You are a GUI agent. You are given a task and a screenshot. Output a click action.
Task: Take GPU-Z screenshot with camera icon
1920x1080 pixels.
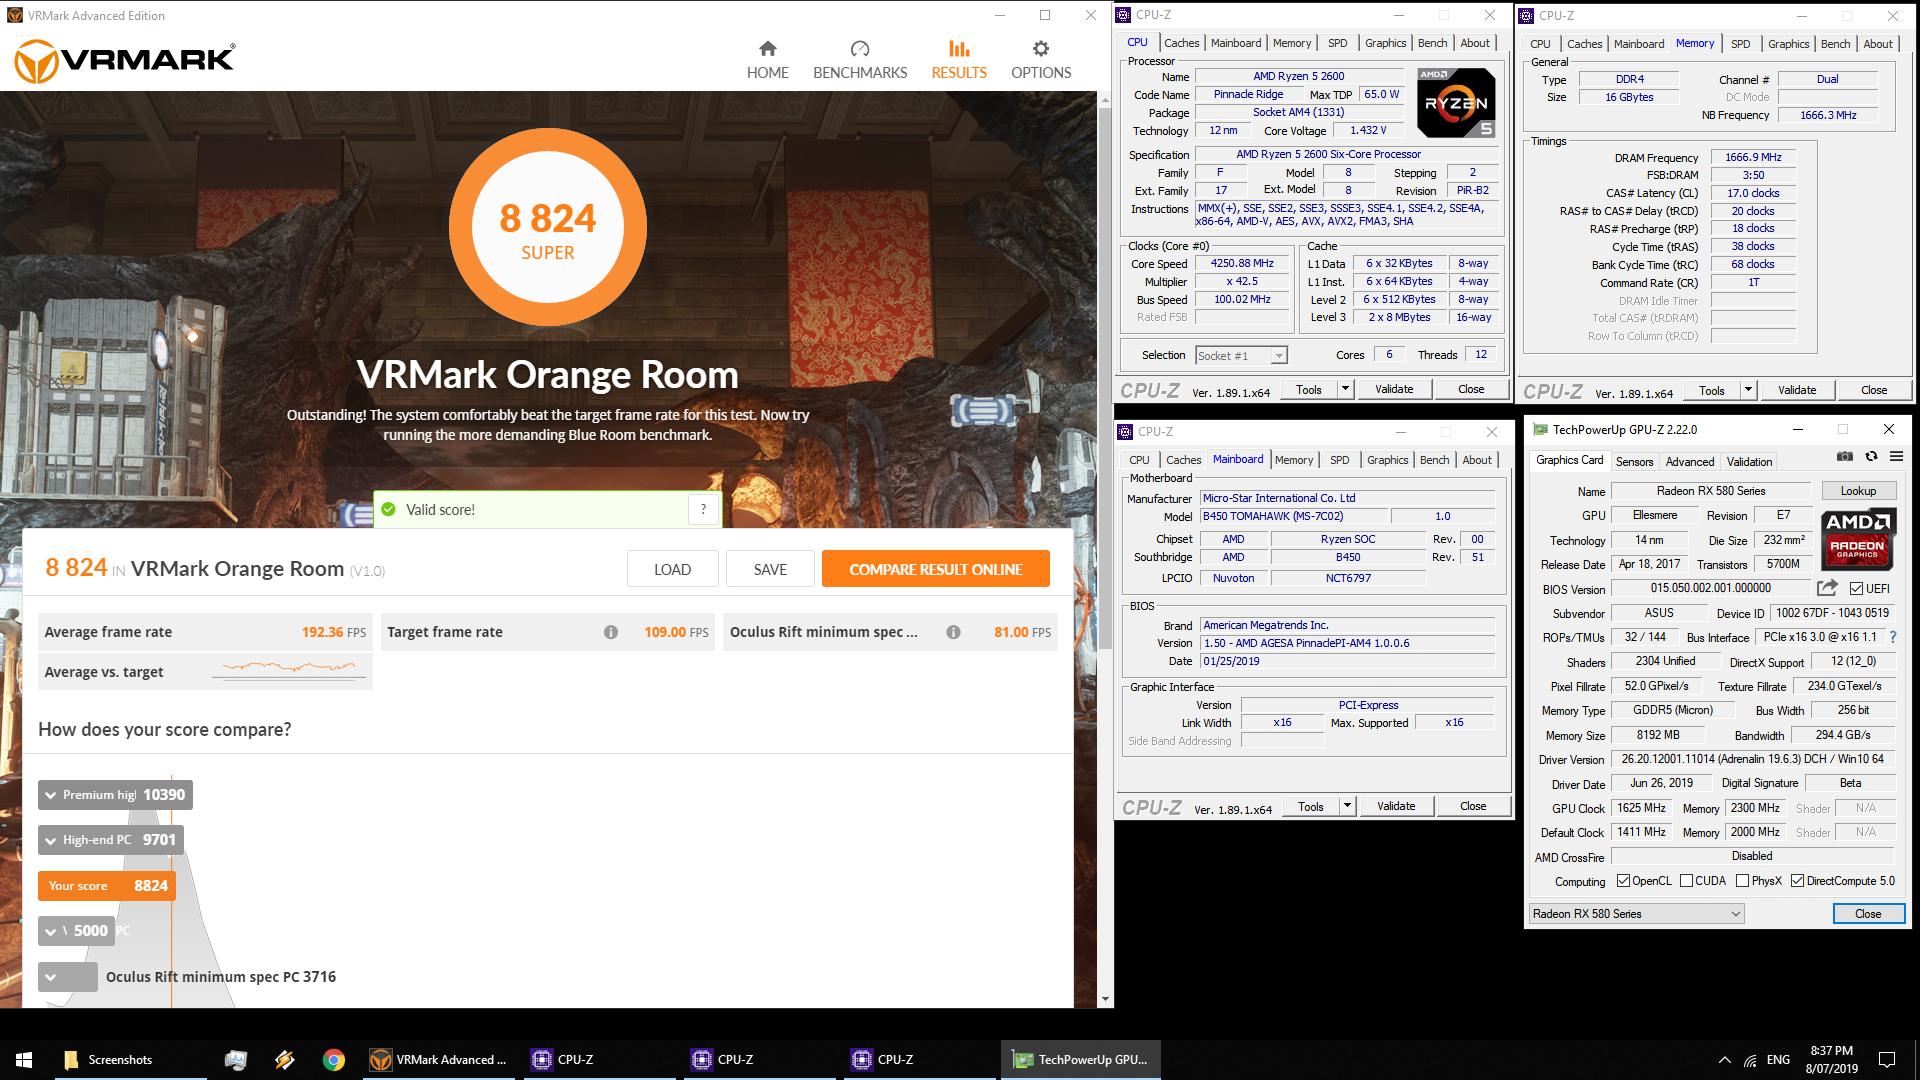[1845, 456]
